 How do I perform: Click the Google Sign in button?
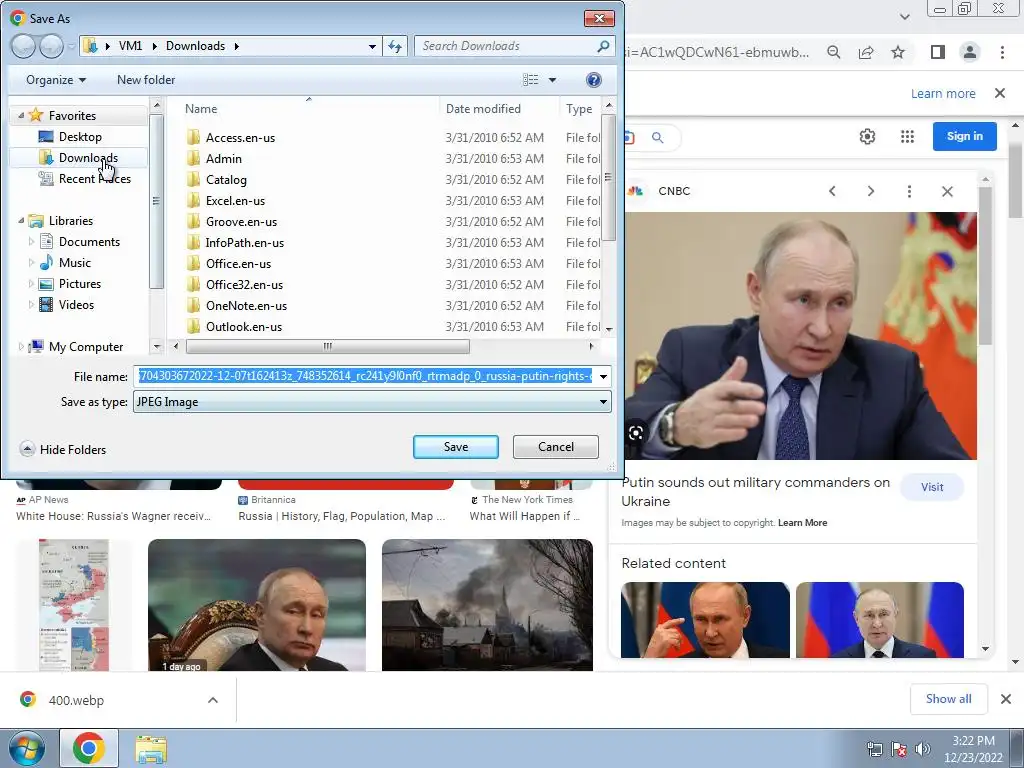[x=965, y=136]
